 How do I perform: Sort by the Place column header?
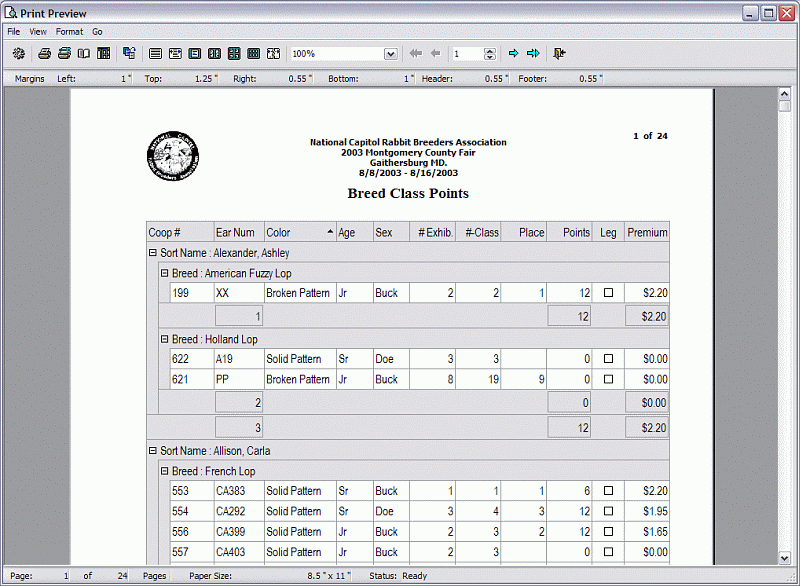[523, 233]
